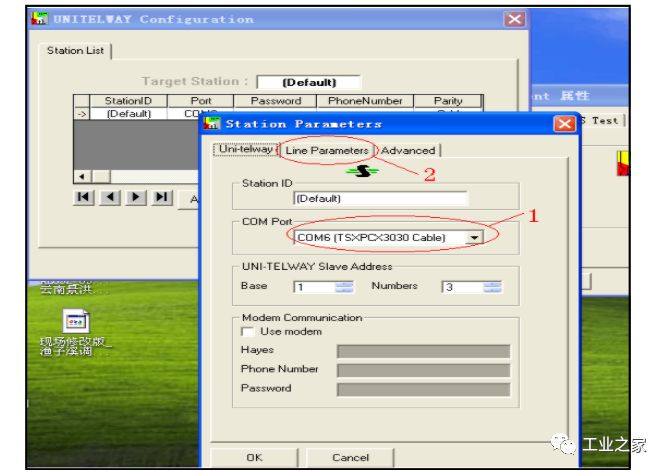Jump to last station record
The width and height of the screenshot is (668, 474).
point(162,197)
